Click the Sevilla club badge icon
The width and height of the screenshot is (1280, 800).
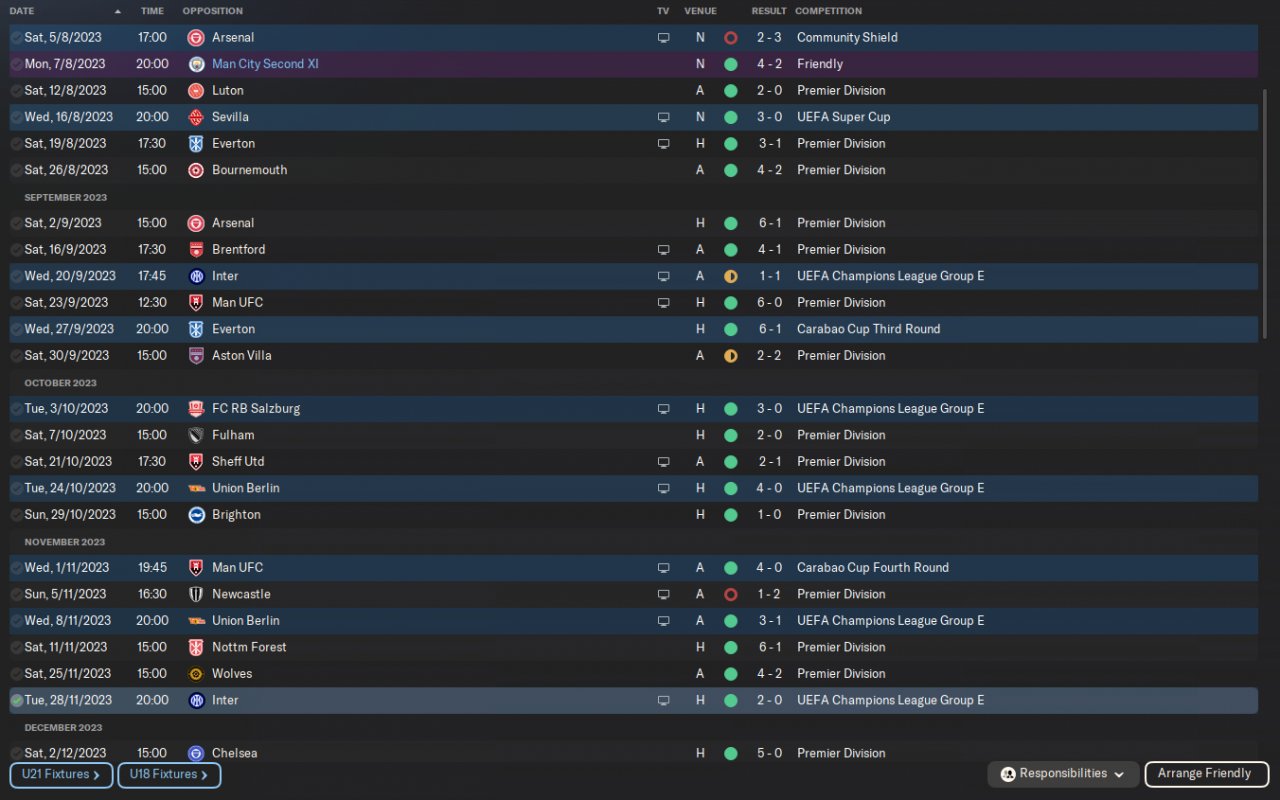[x=196, y=117]
